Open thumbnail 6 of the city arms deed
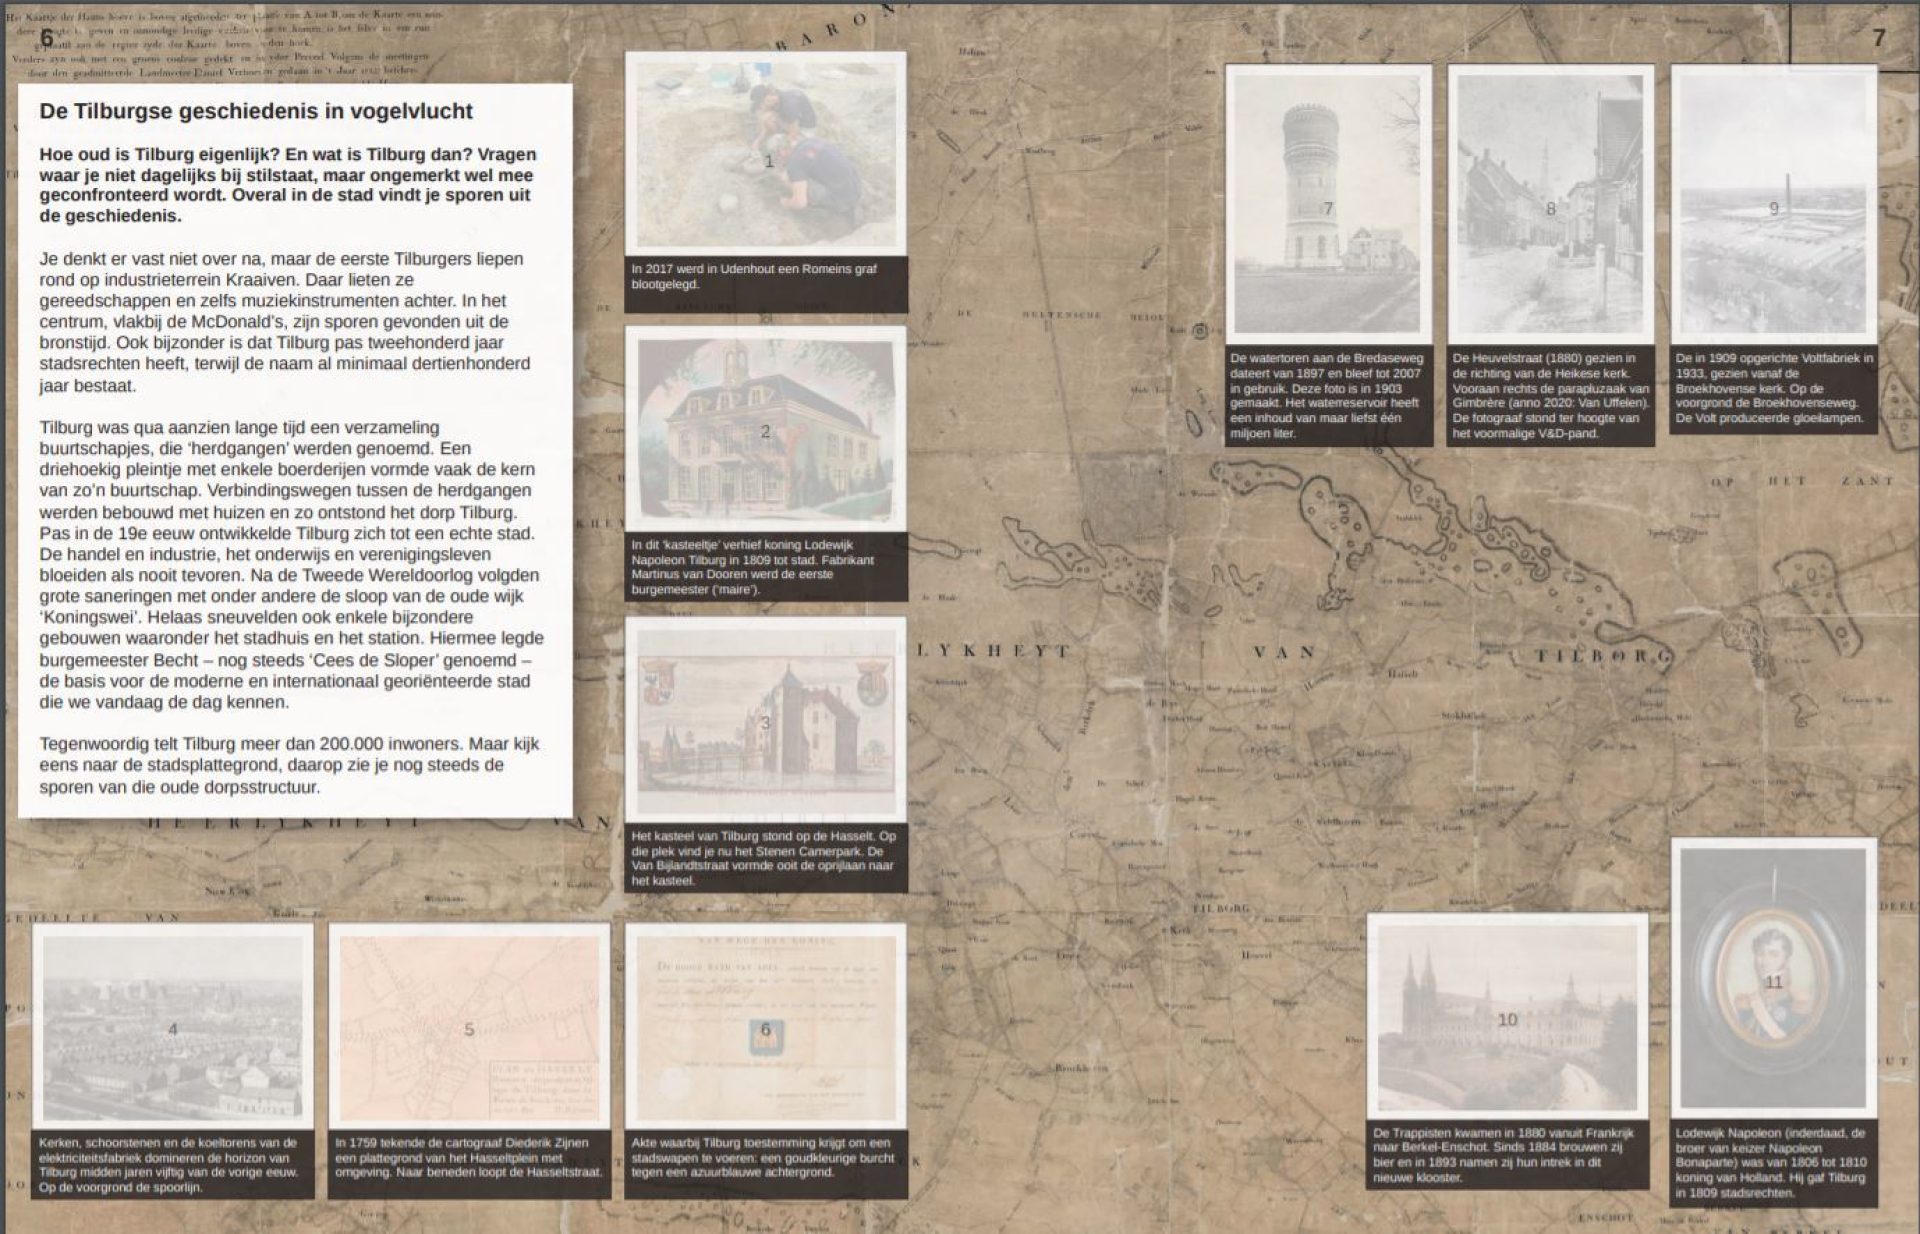The image size is (1920, 1234). 766,1025
